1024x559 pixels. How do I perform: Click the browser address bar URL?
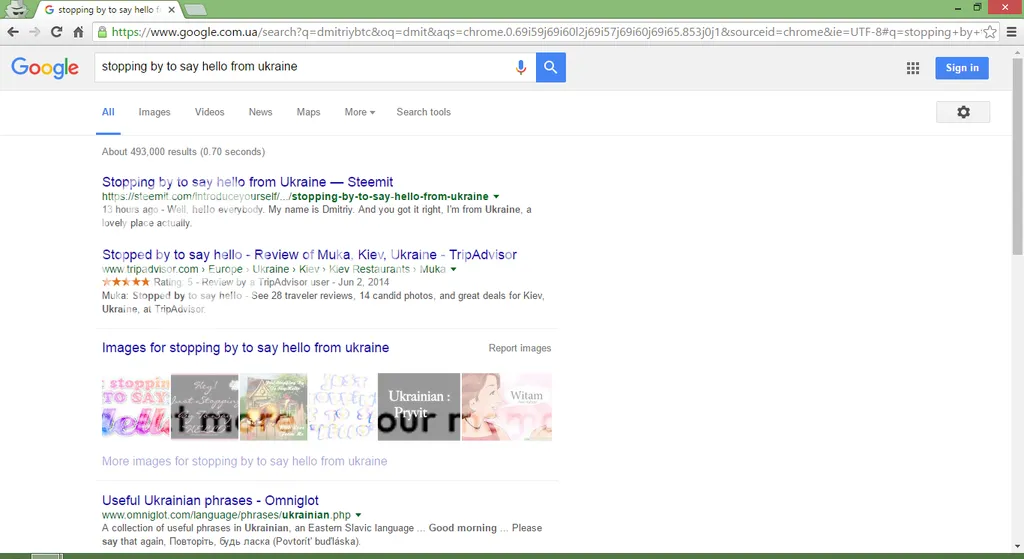pyautogui.click(x=545, y=32)
